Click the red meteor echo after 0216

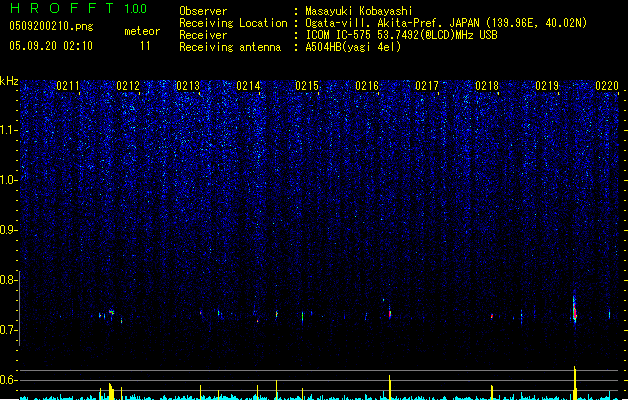pos(390,313)
